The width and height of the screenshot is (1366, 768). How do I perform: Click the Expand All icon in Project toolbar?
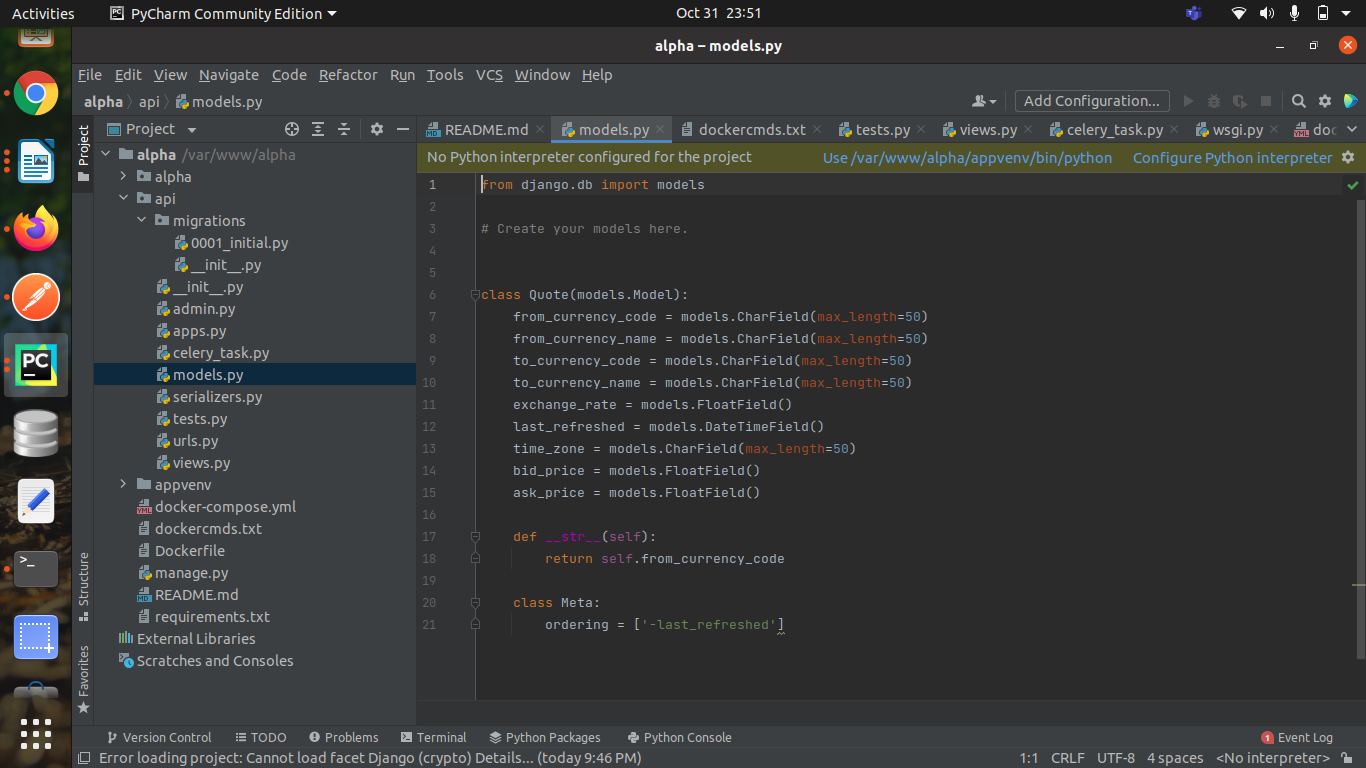point(318,128)
